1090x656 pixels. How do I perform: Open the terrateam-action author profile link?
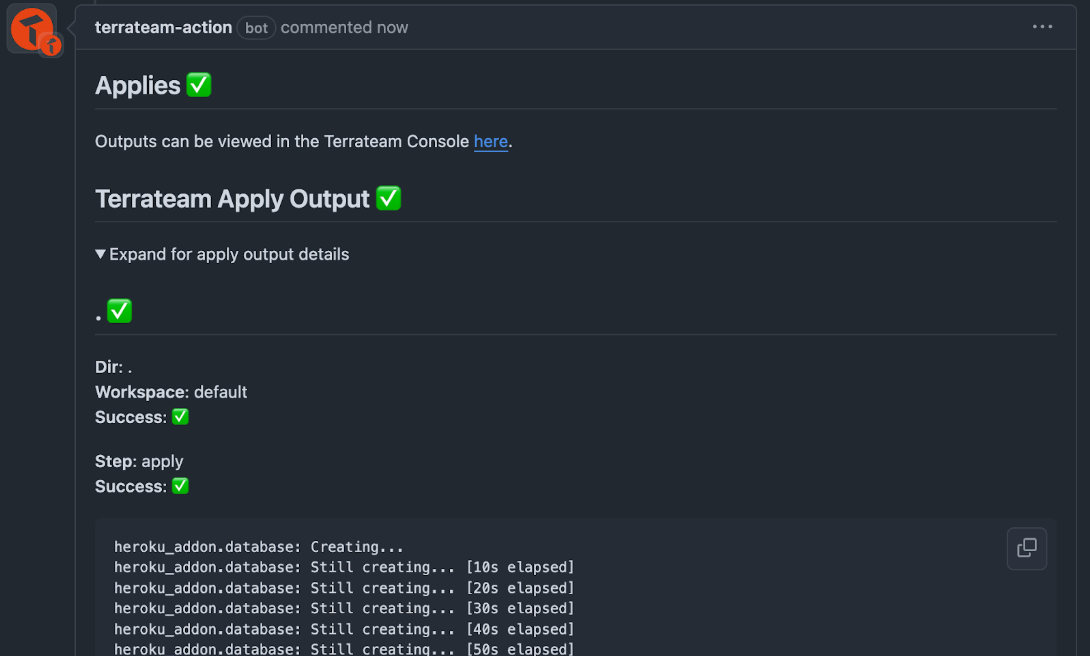(163, 27)
